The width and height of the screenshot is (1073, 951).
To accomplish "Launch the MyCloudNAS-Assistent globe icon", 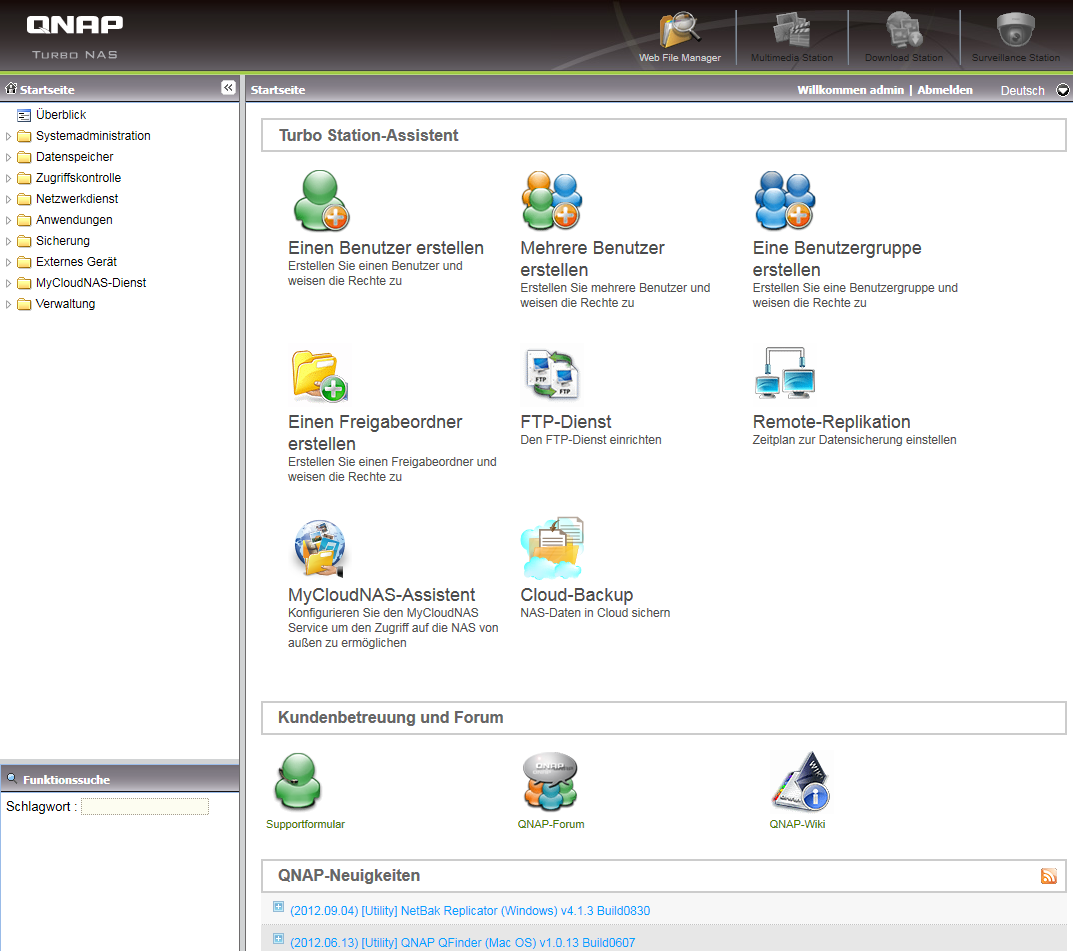I will pyautogui.click(x=320, y=548).
